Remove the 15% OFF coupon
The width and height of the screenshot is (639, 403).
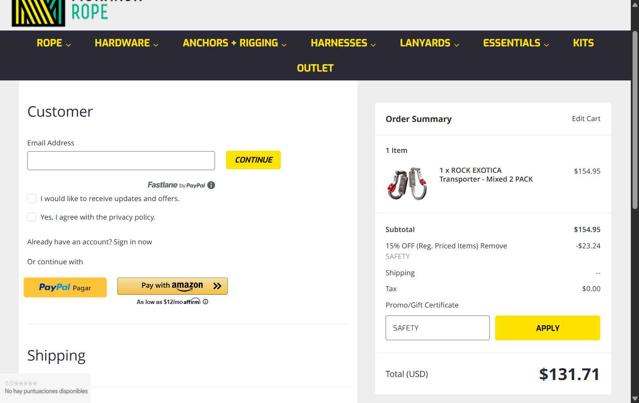point(494,246)
